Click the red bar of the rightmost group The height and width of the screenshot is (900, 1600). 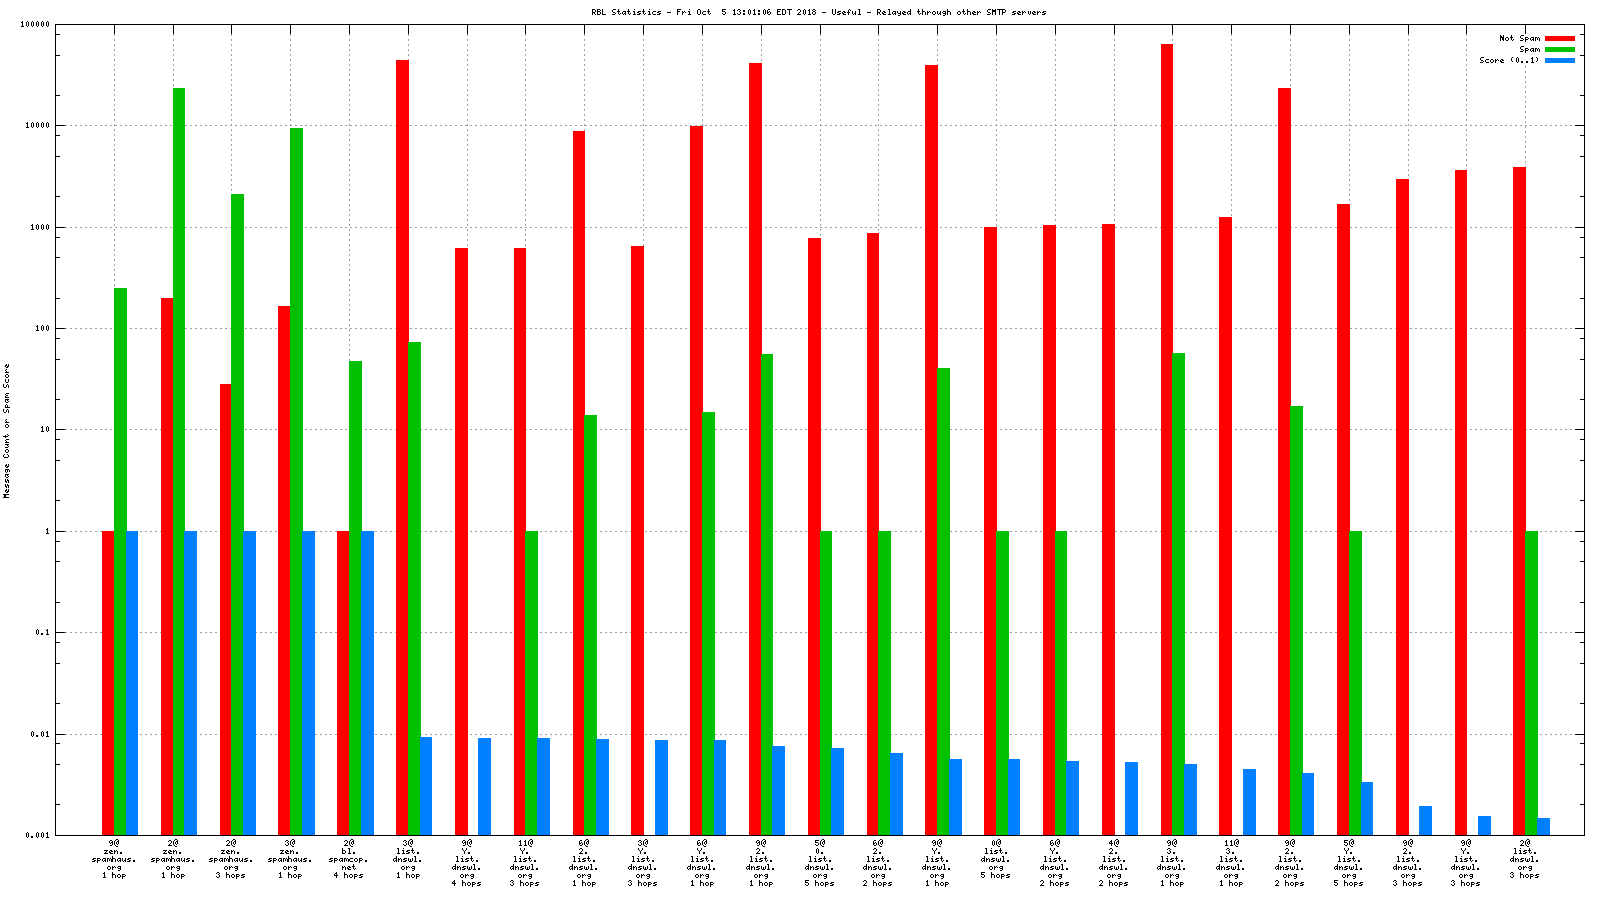point(1519,500)
